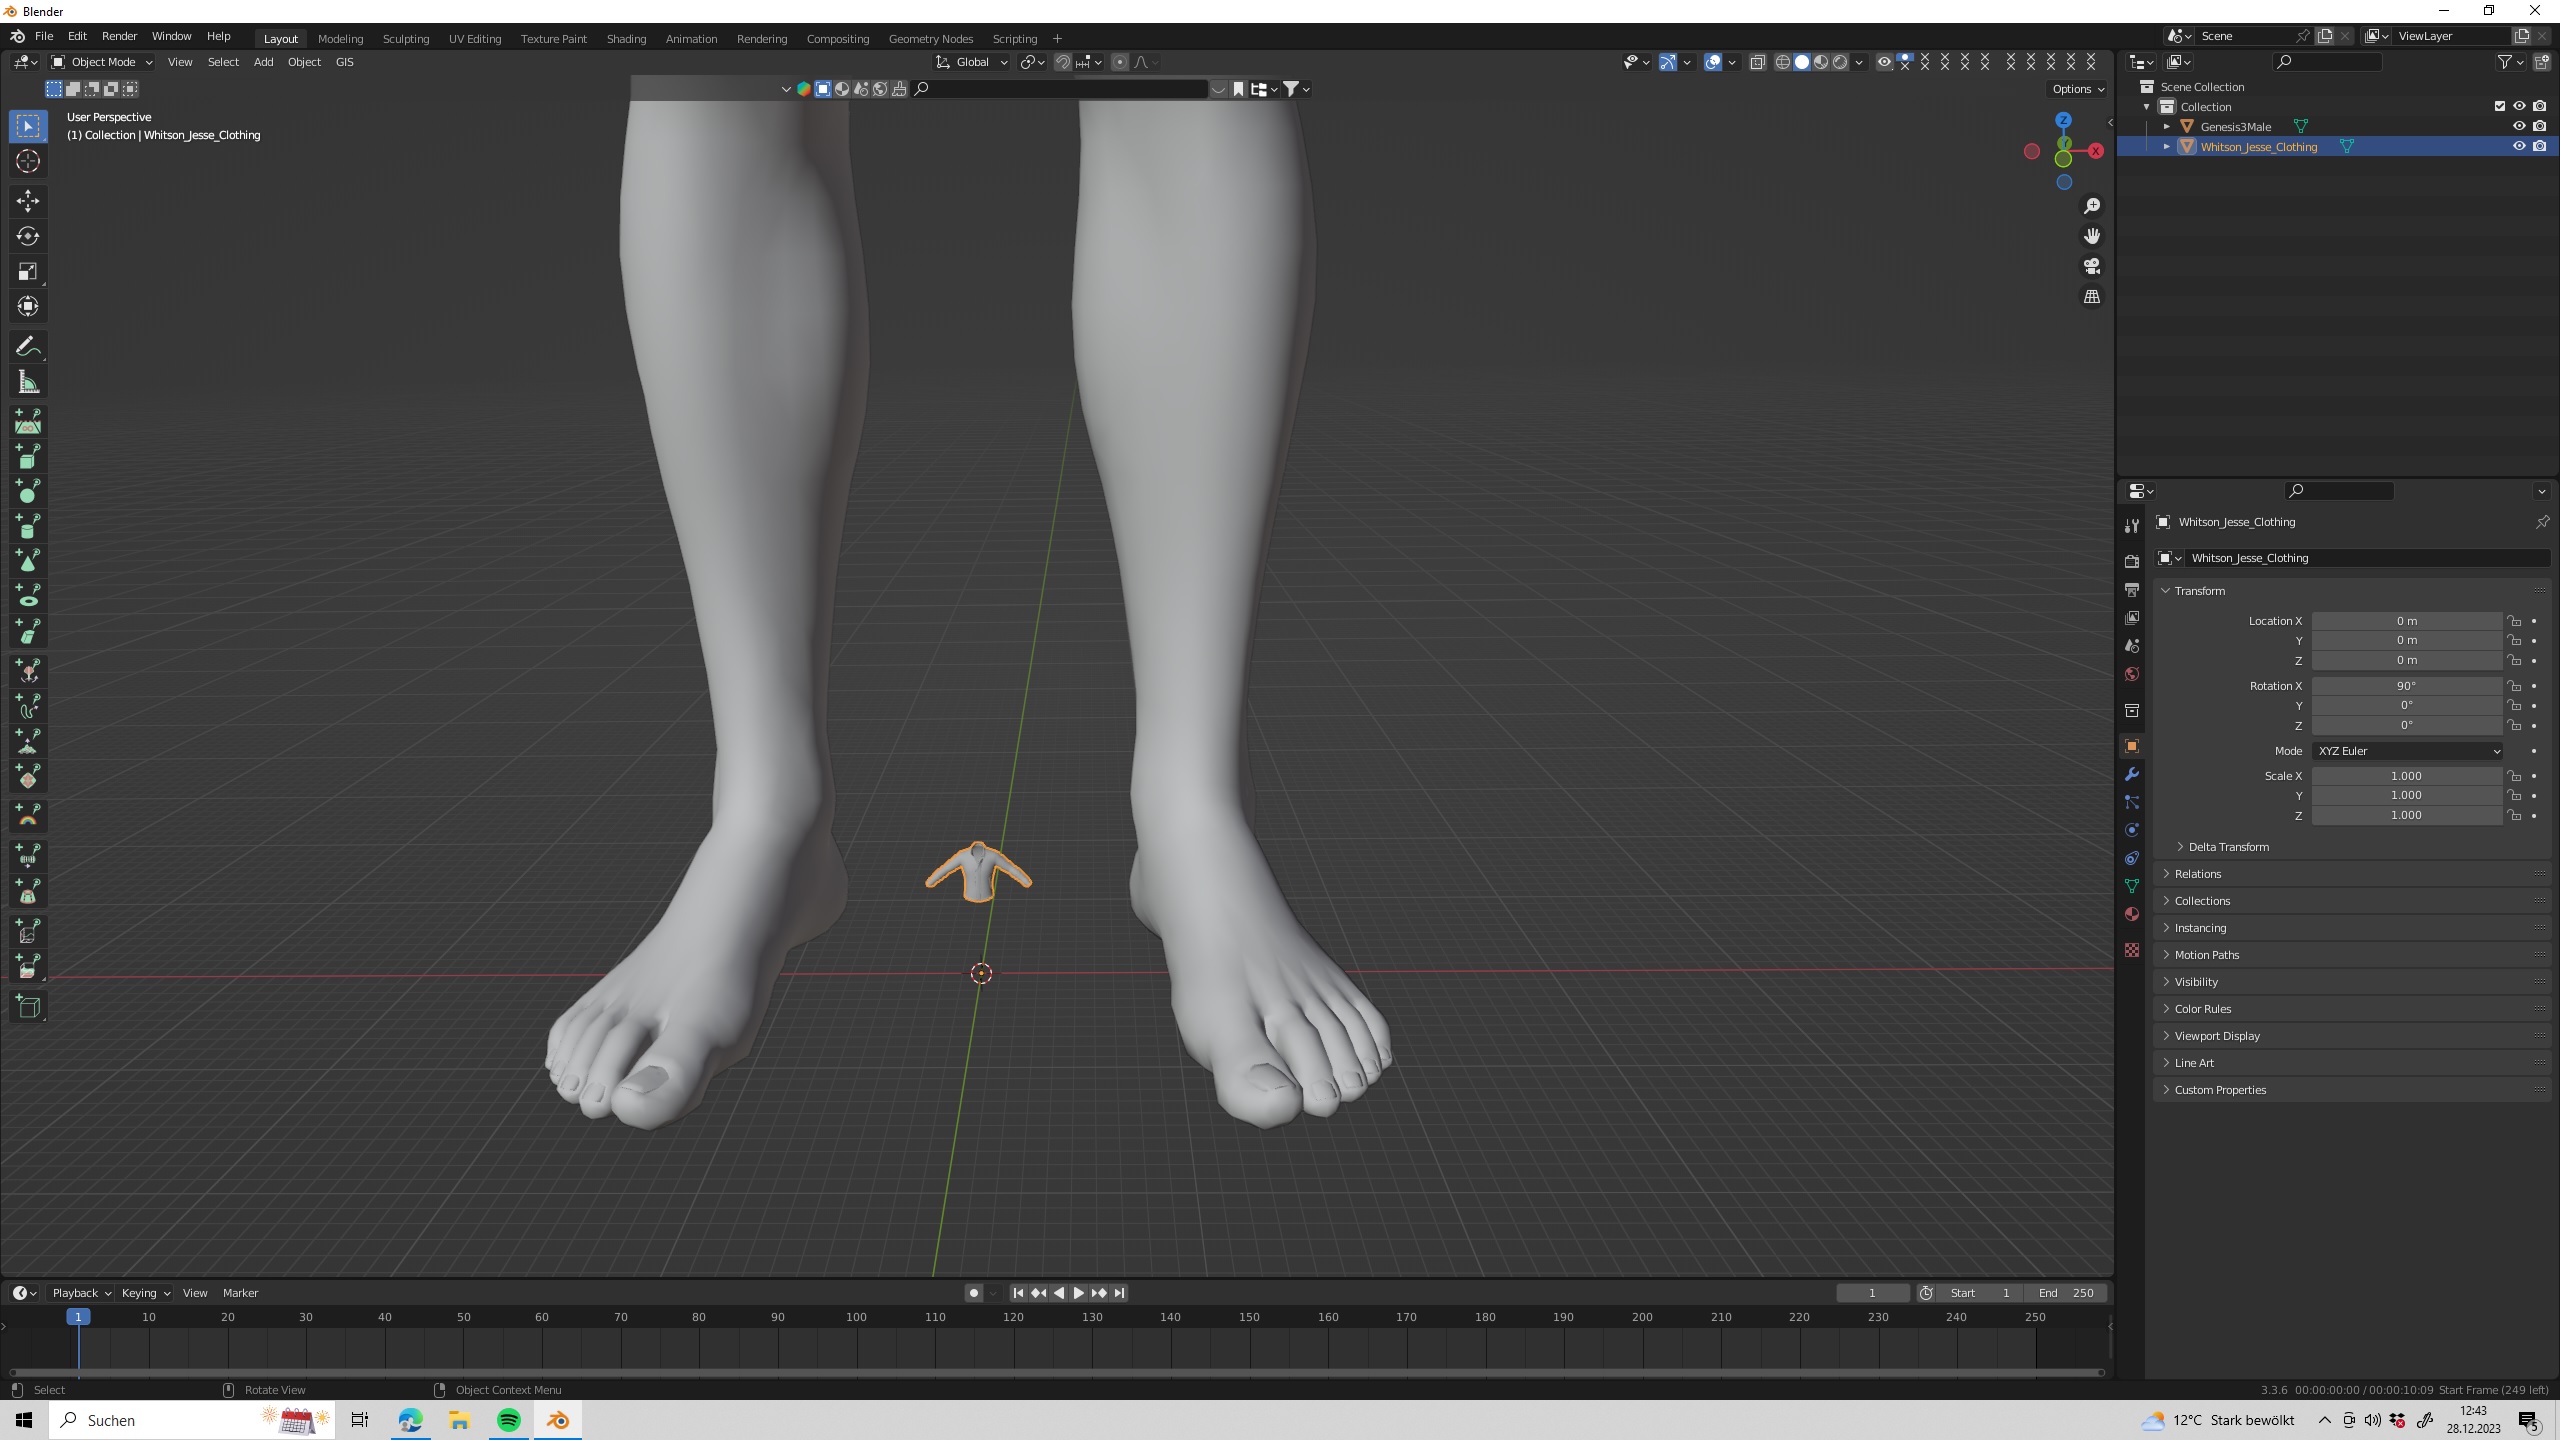2560x1440 pixels.
Task: Select the Move tool in toolbar
Action: (28, 200)
